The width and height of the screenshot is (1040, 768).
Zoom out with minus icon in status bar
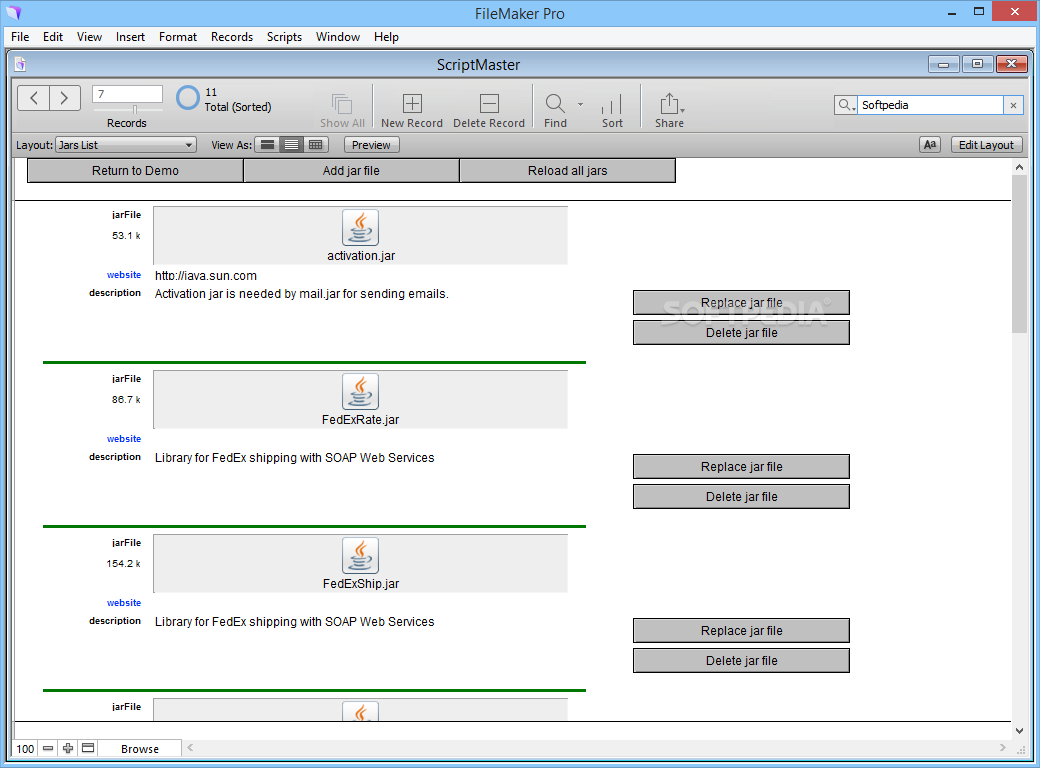tap(48, 748)
